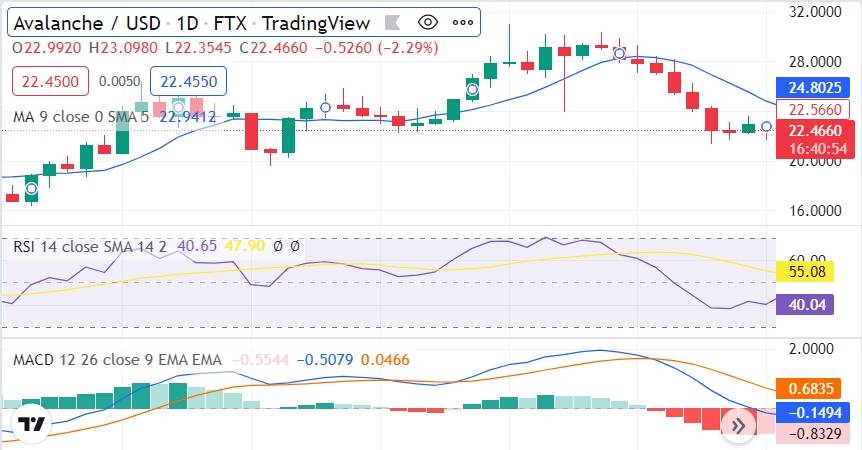Click the 22.5660 outlined price label
862x450 pixels.
(x=815, y=109)
